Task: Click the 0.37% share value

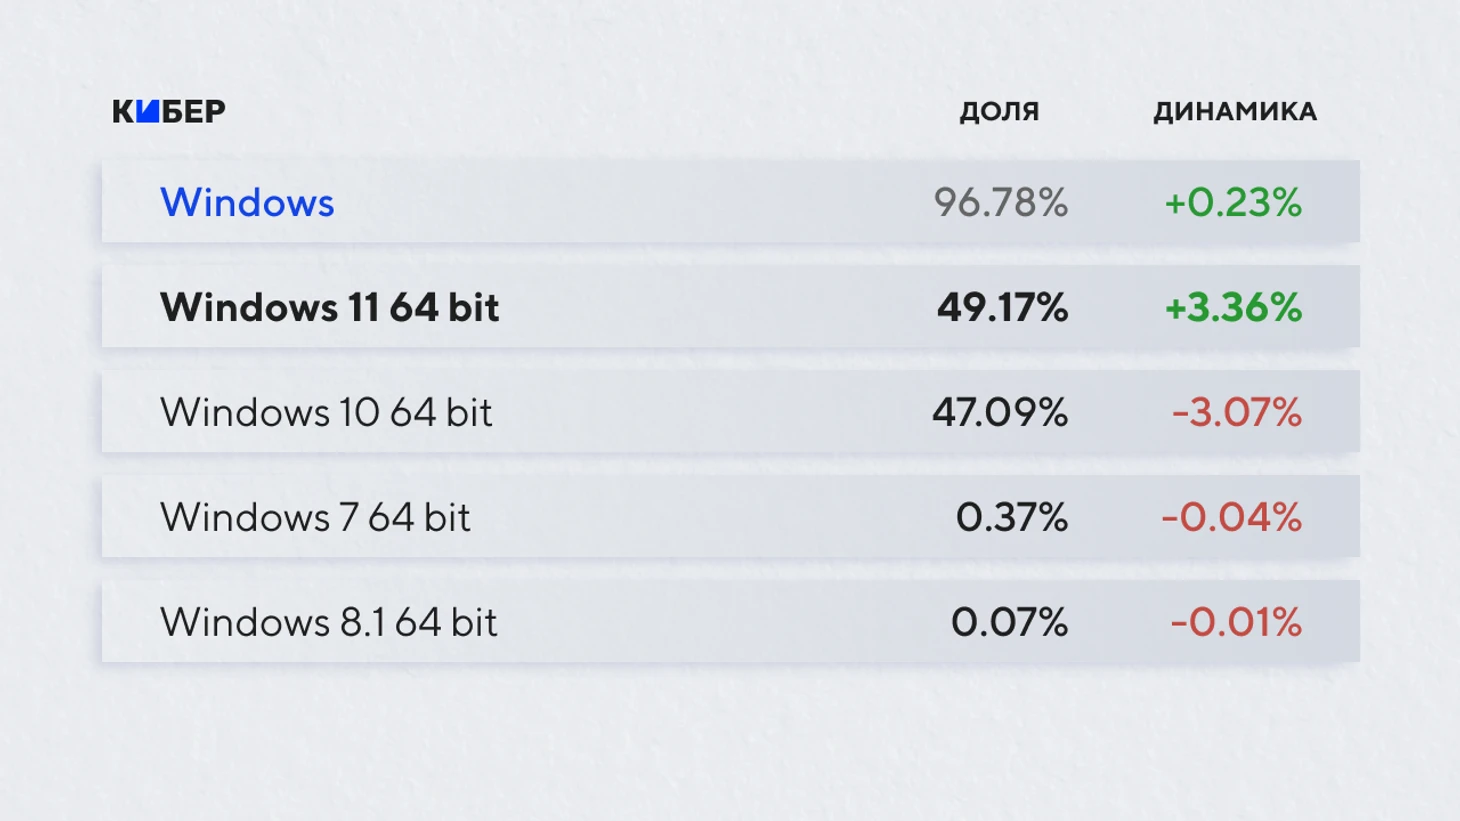Action: point(1011,518)
